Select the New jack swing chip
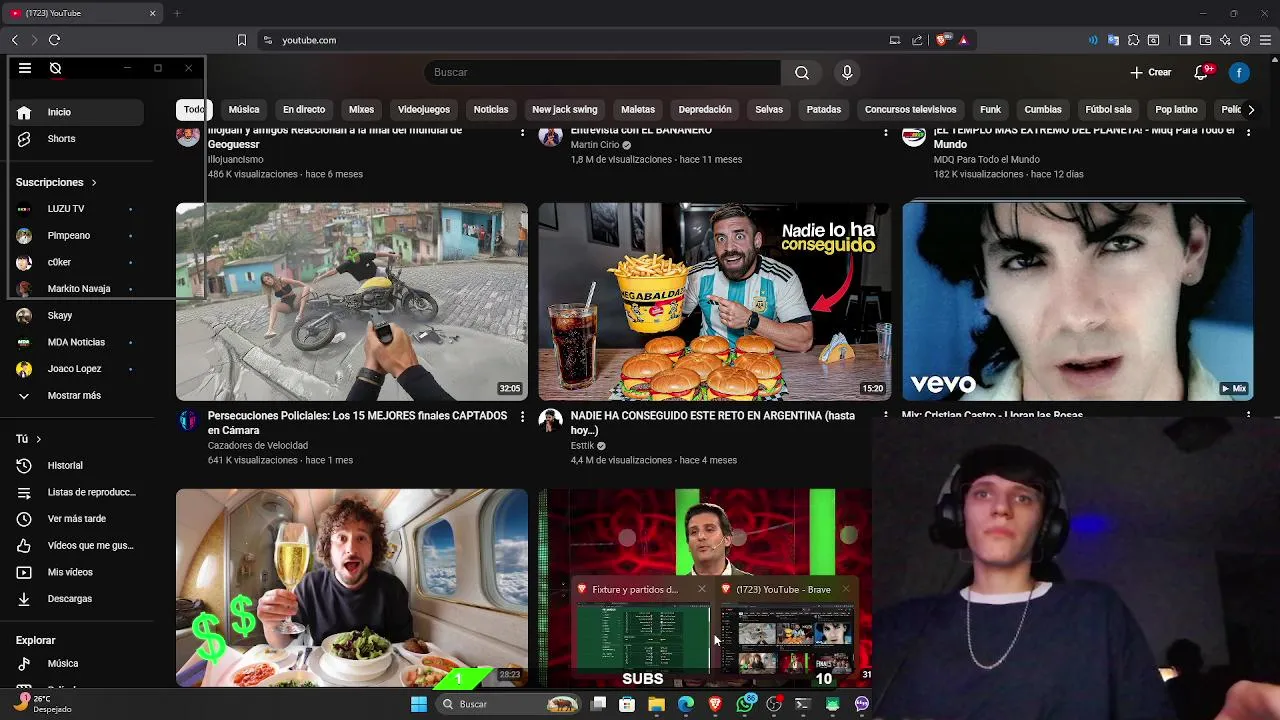This screenshot has width=1280, height=720. point(565,110)
